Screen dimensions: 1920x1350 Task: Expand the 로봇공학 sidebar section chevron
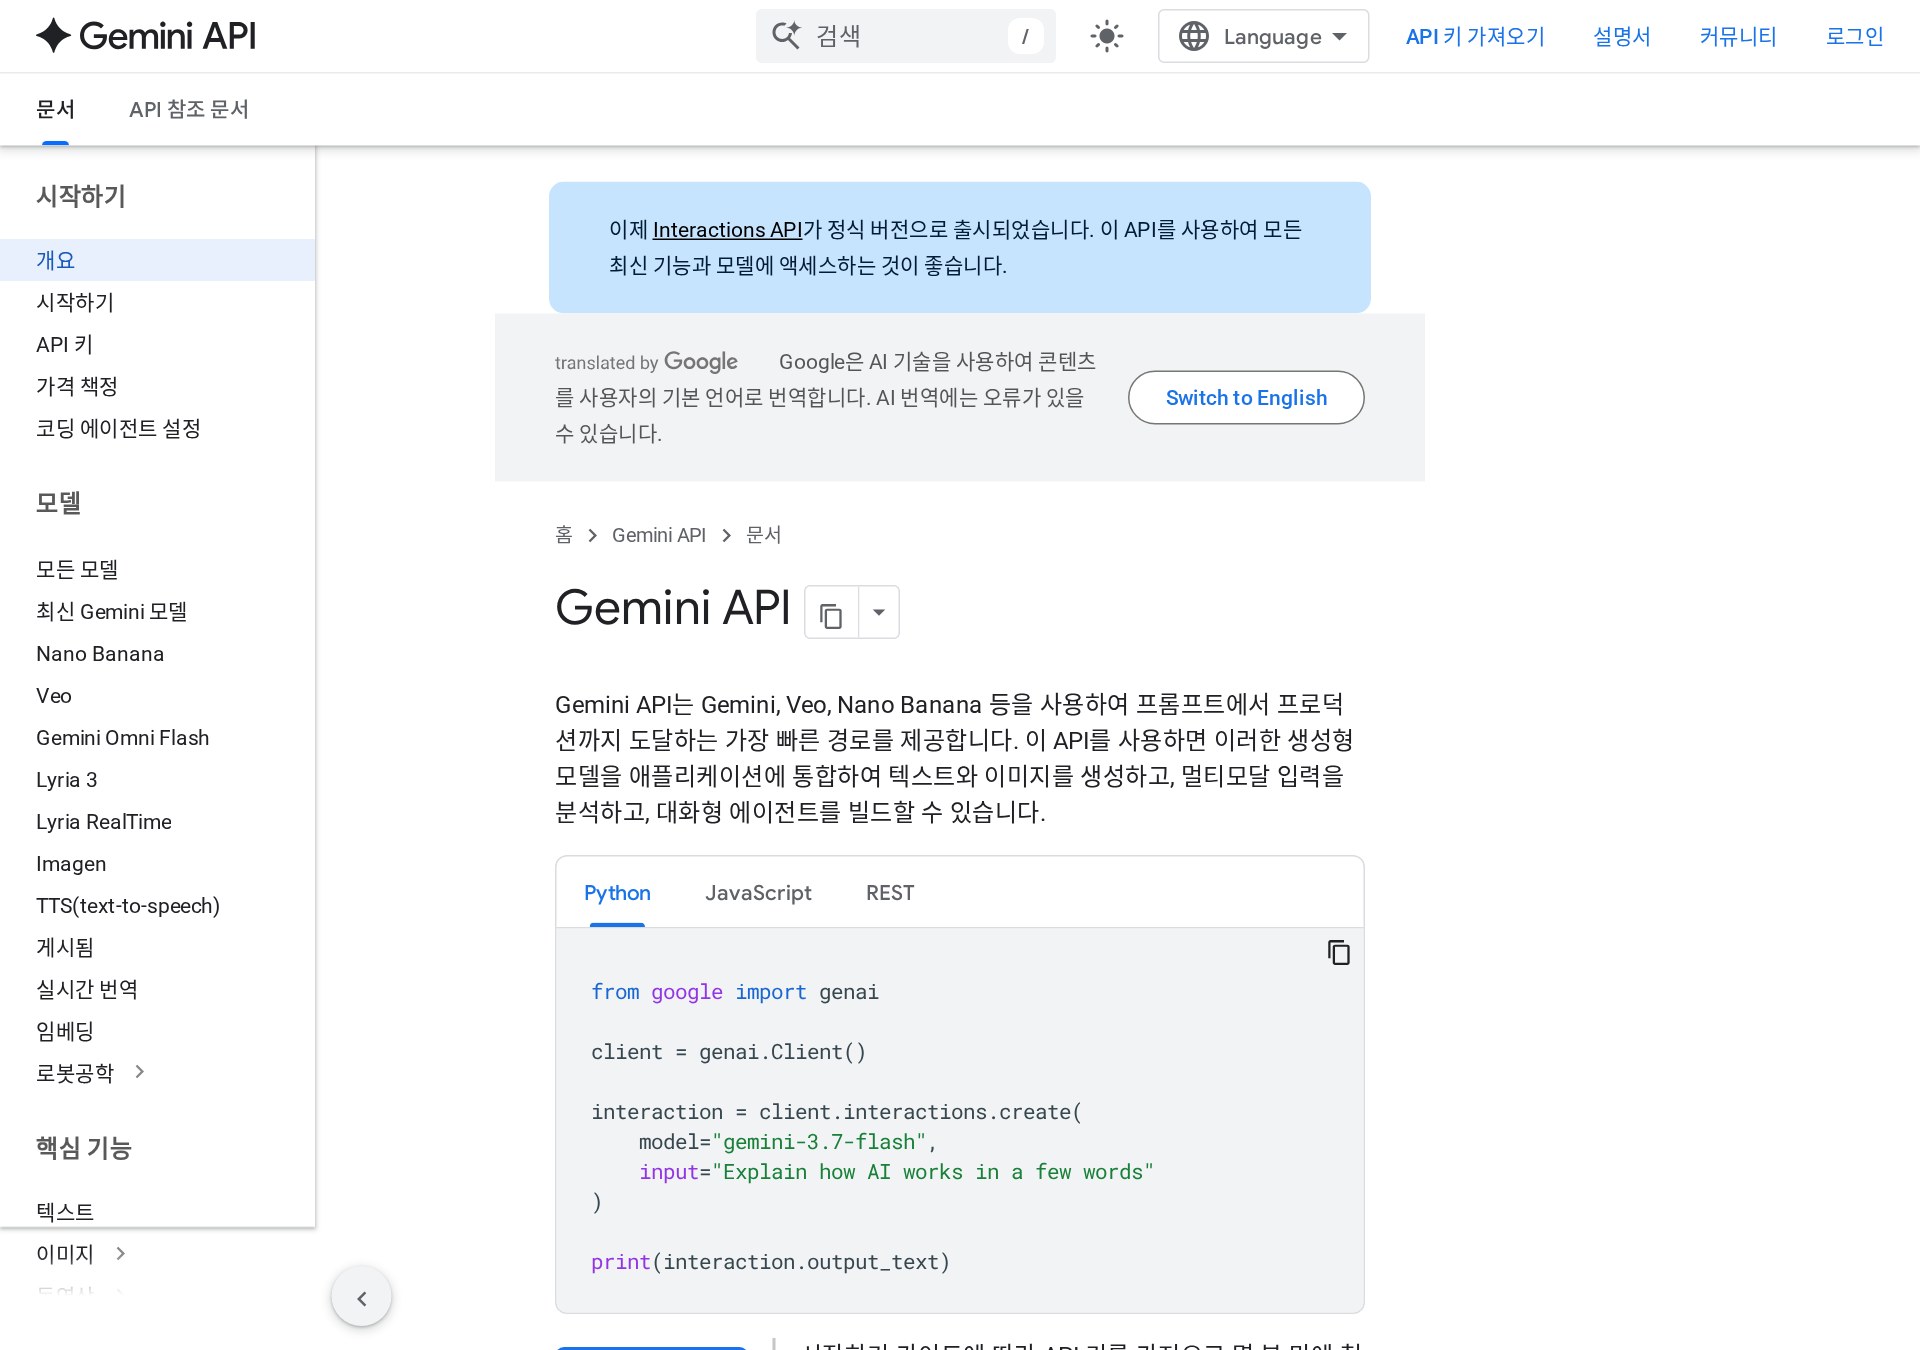point(140,1072)
